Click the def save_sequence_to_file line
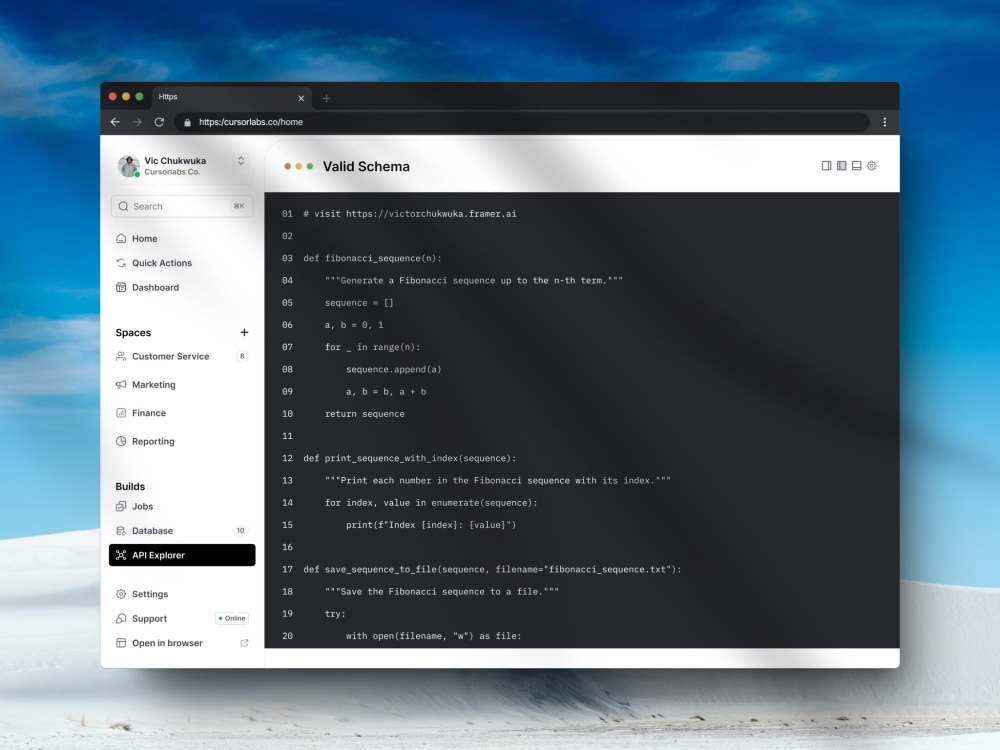 point(492,570)
